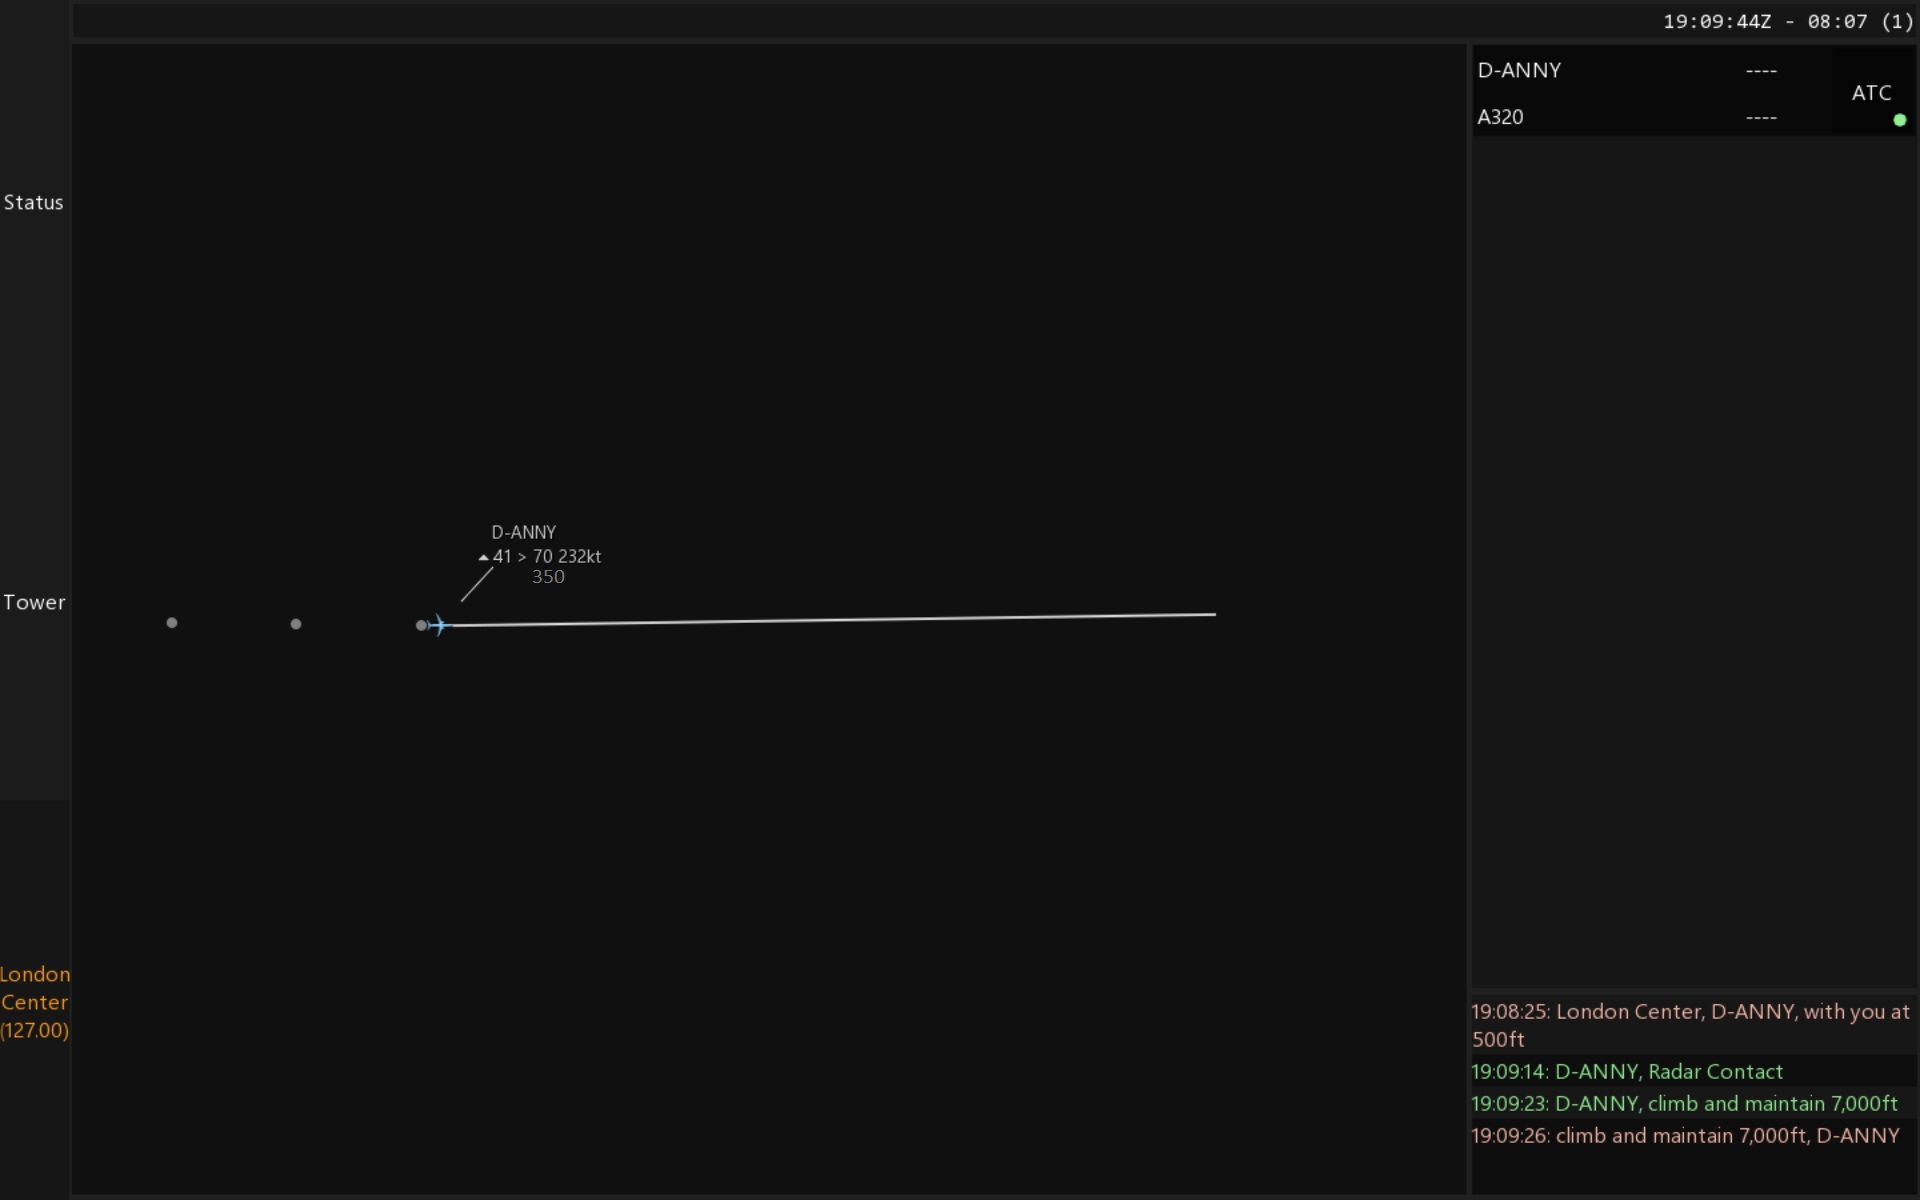This screenshot has width=1920, height=1200.
Task: Select the 'Radar Contact' log message
Action: click(x=1626, y=1071)
